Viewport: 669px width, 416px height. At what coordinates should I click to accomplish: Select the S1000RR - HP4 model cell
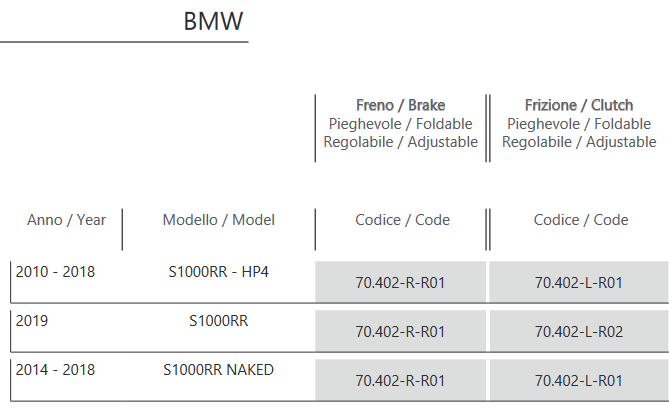[x=218, y=272]
